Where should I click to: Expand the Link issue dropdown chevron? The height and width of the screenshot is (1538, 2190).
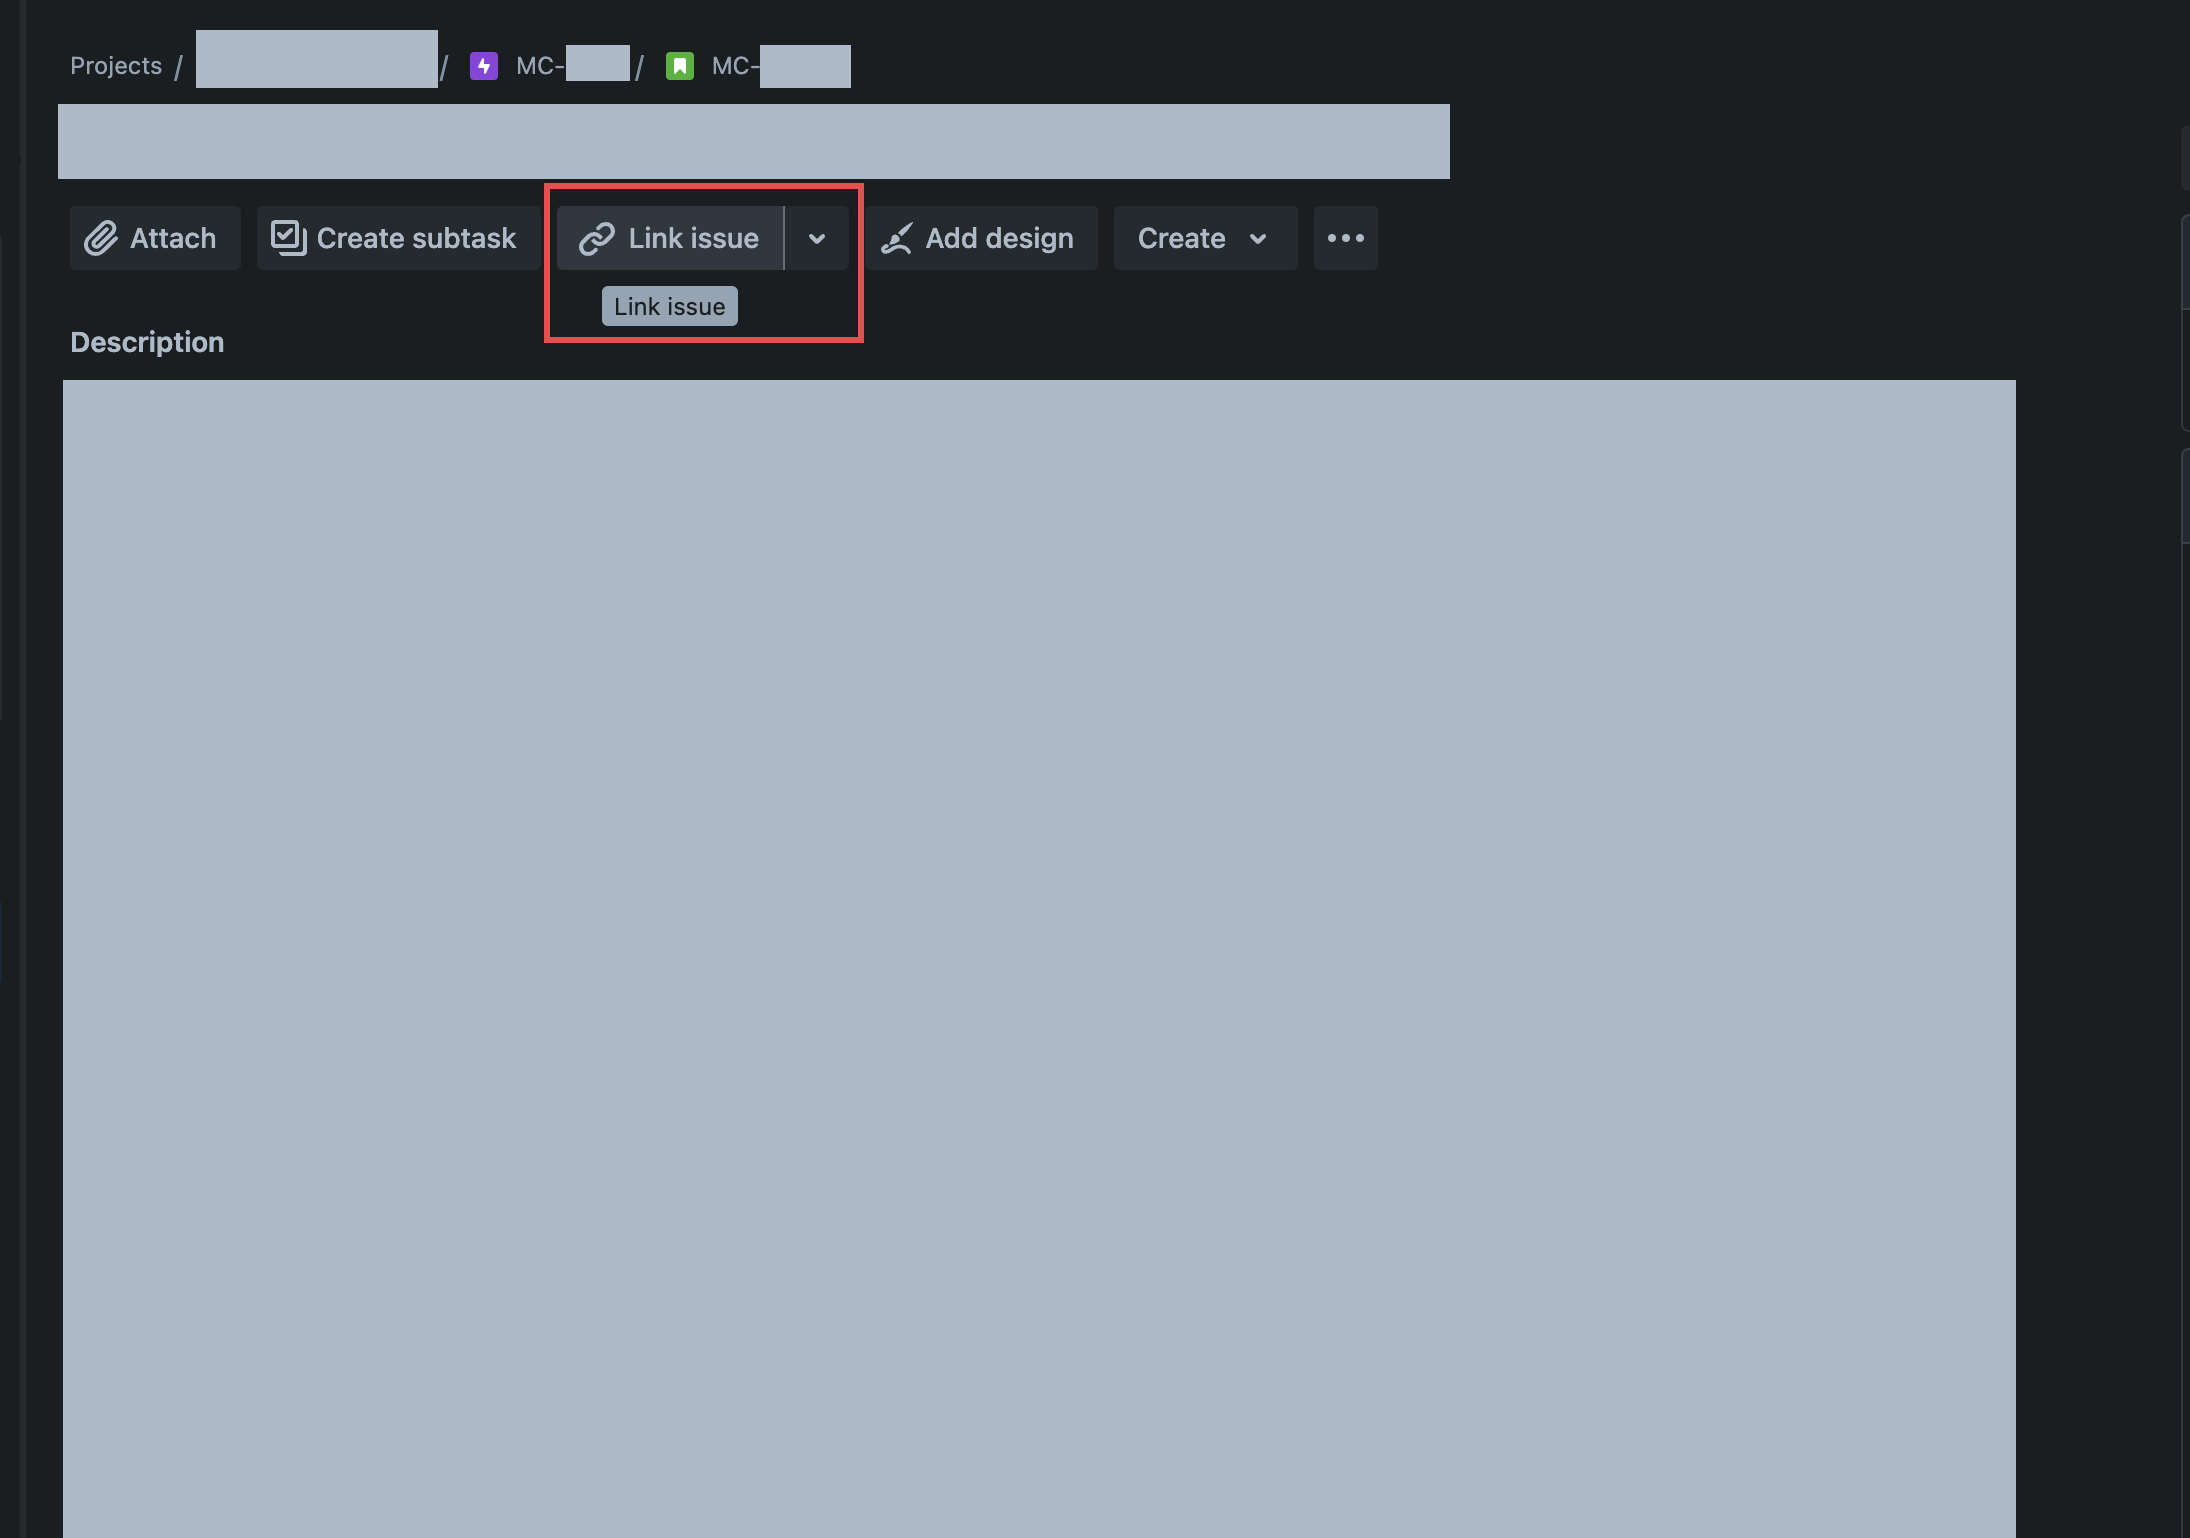pyautogui.click(x=817, y=238)
